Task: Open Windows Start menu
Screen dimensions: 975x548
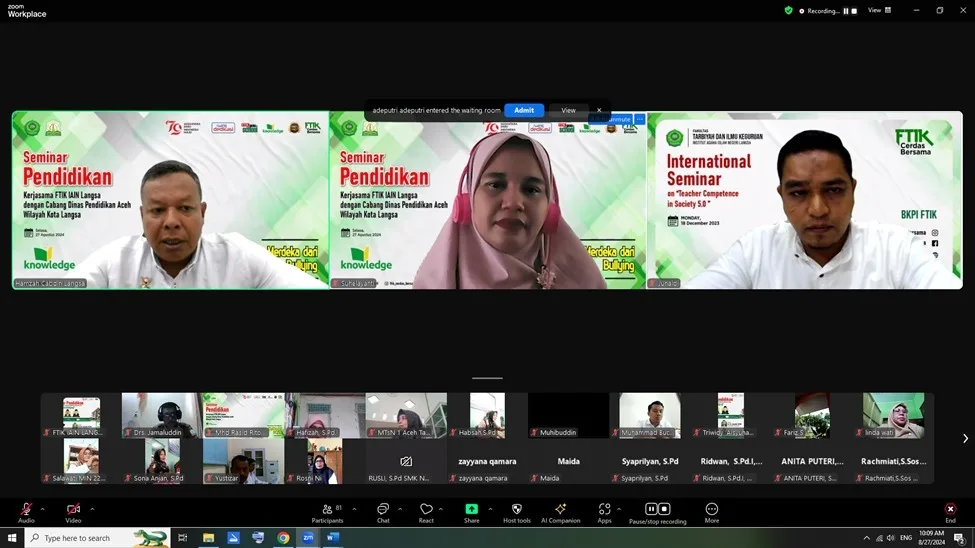Action: 12,537
